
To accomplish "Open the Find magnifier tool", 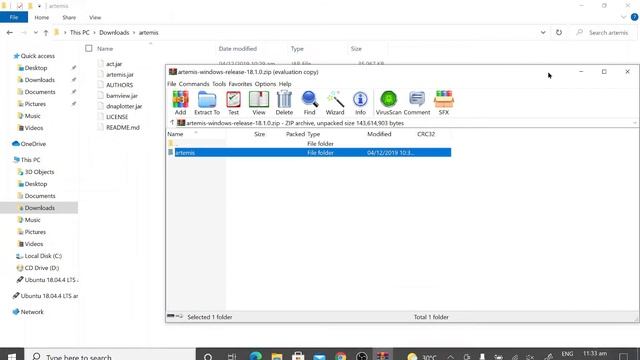I will coord(309,103).
